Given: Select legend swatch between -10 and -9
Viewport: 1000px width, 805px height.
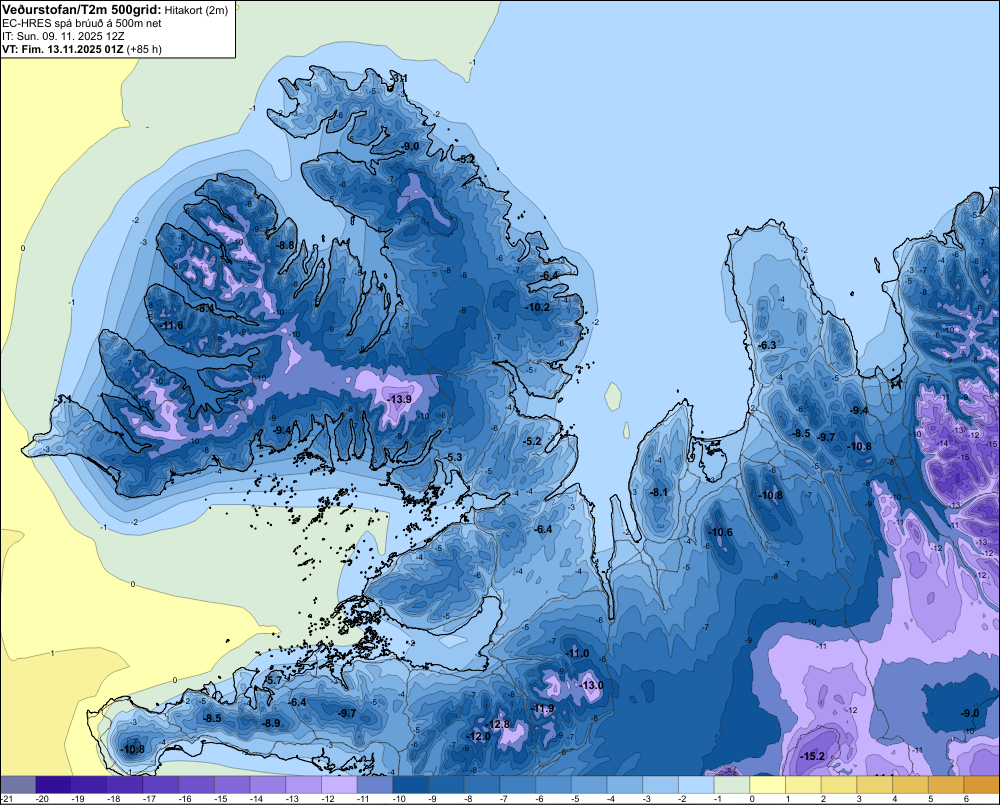Looking at the screenshot, I should (x=411, y=785).
